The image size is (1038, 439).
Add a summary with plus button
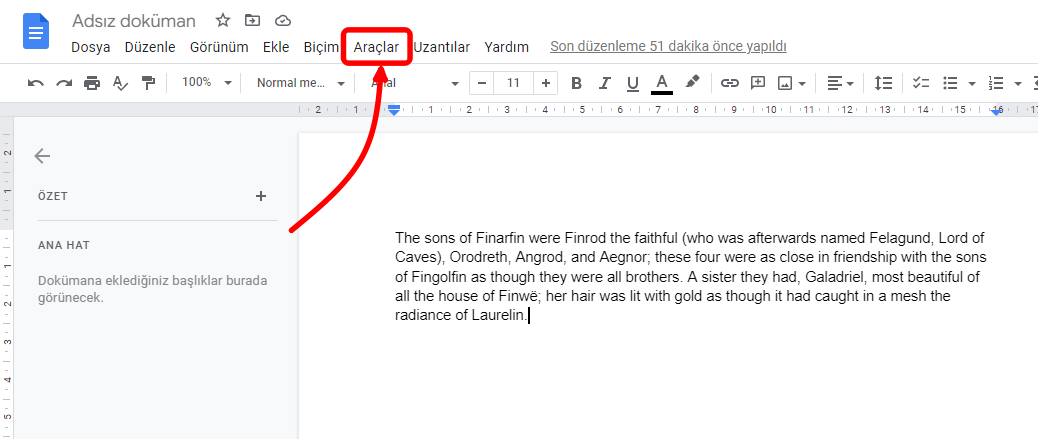coord(261,196)
